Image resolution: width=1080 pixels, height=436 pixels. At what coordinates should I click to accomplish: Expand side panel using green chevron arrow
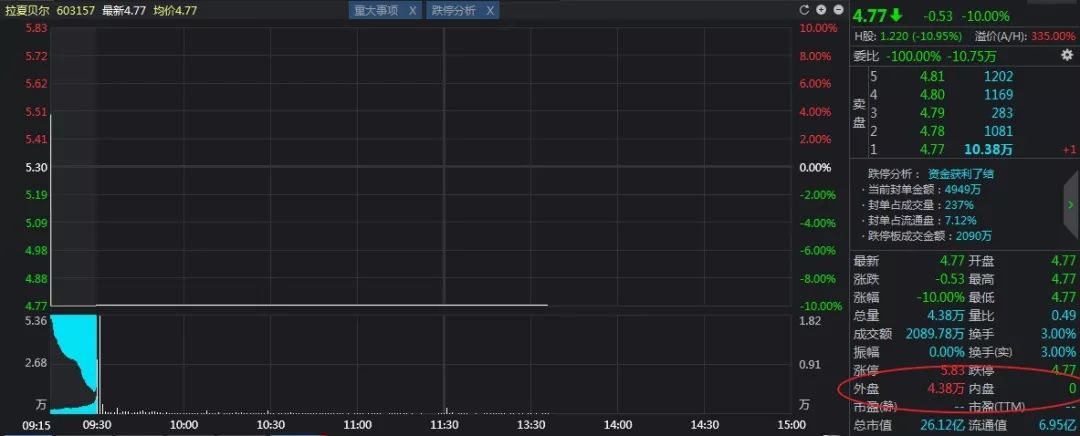coord(1070,204)
